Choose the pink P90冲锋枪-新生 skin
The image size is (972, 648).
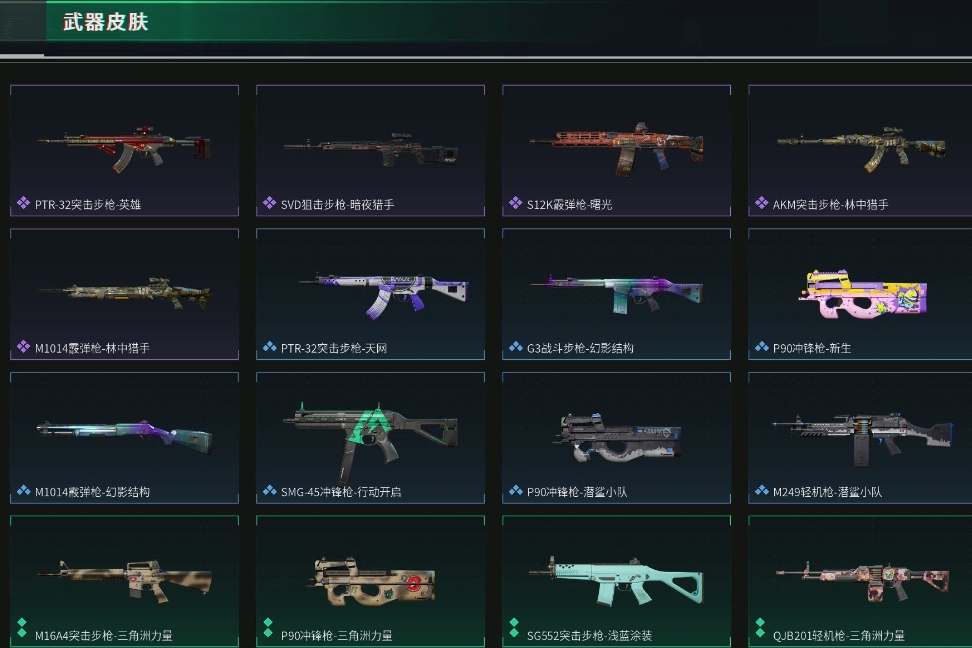[860, 295]
